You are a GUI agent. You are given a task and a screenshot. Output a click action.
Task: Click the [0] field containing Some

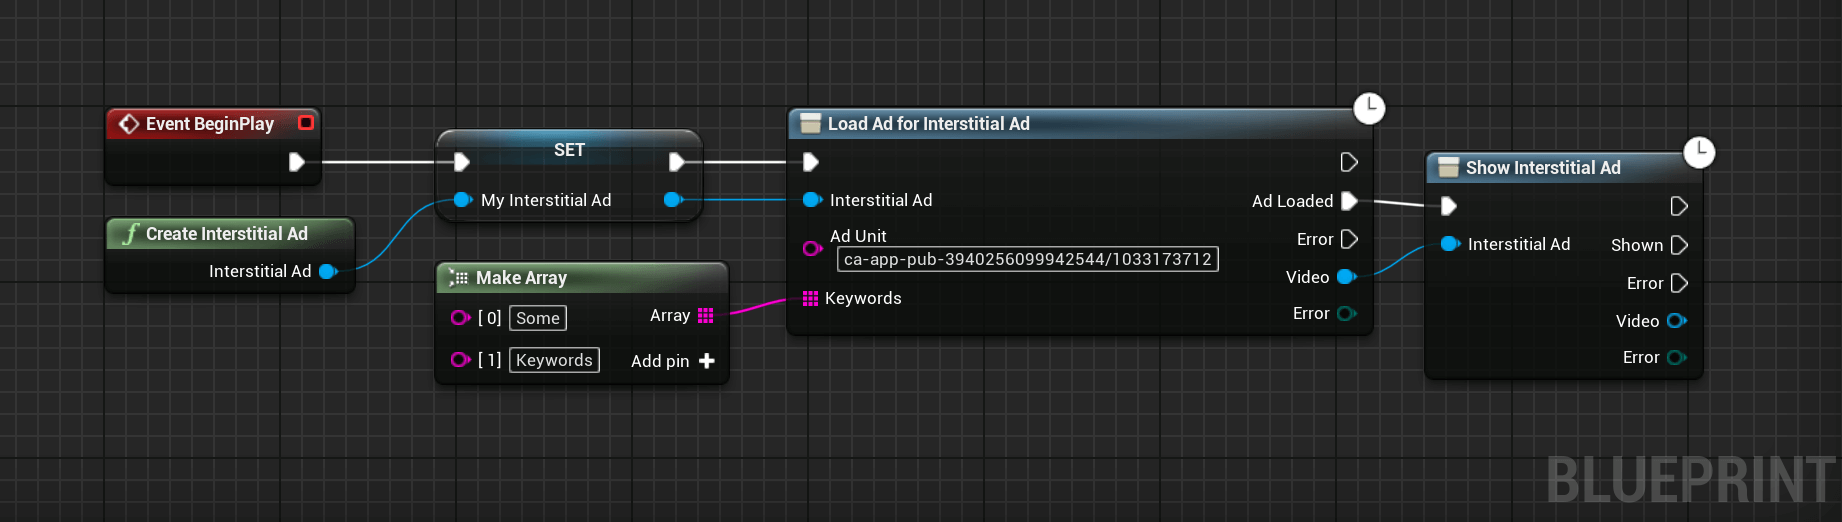(538, 318)
